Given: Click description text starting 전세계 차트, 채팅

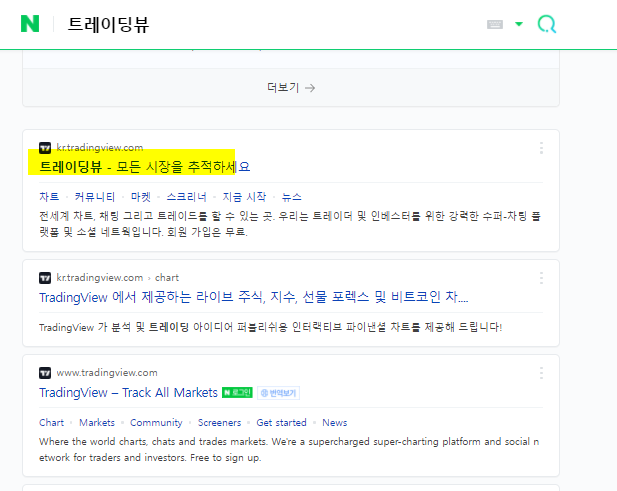Looking at the screenshot, I should point(290,224).
